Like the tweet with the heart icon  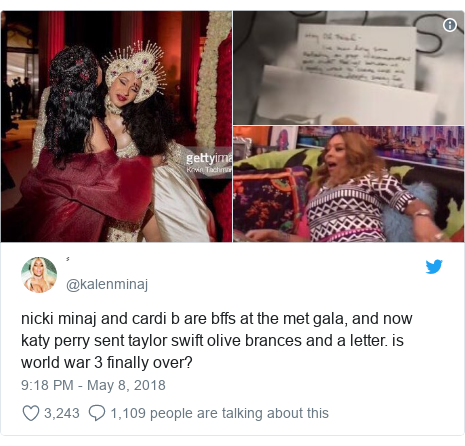(x=31, y=413)
